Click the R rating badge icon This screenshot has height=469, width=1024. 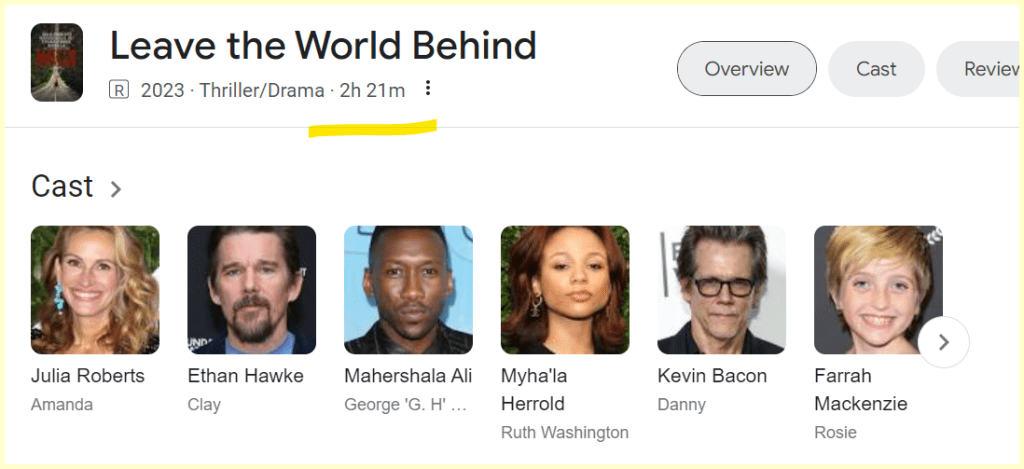point(119,91)
